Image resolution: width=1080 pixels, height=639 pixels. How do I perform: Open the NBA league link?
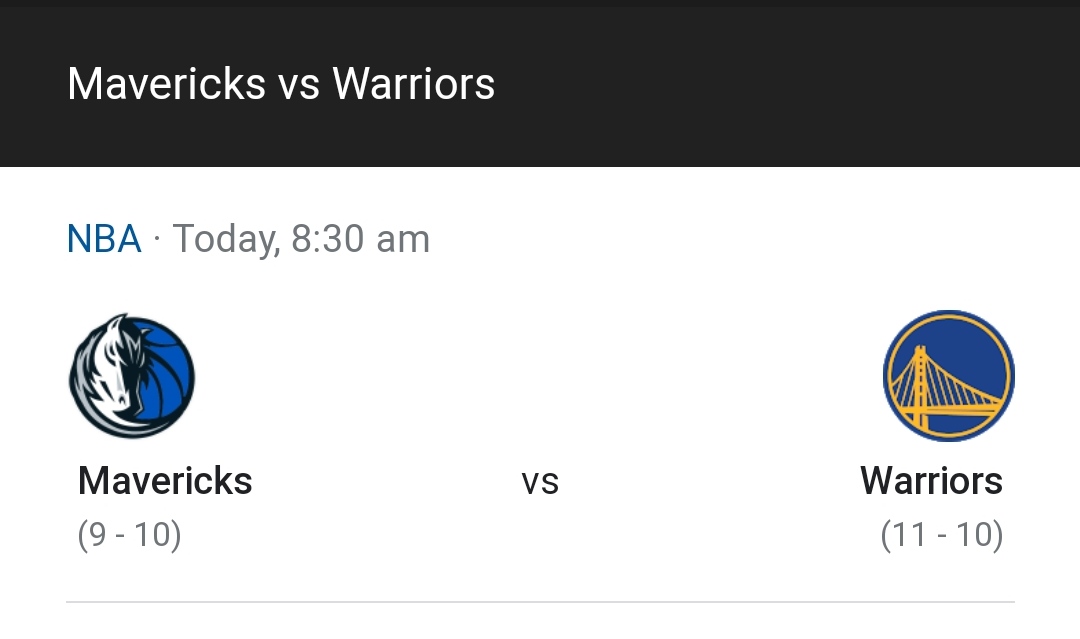pyautogui.click(x=104, y=240)
